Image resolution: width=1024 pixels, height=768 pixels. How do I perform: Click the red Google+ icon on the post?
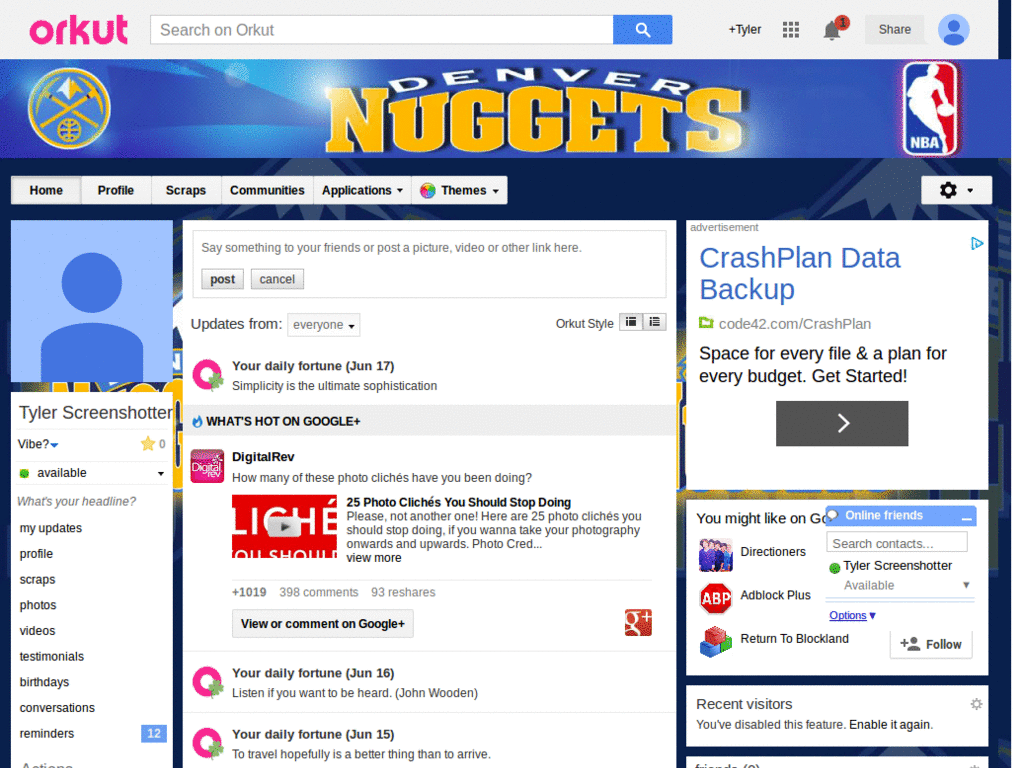coord(638,622)
